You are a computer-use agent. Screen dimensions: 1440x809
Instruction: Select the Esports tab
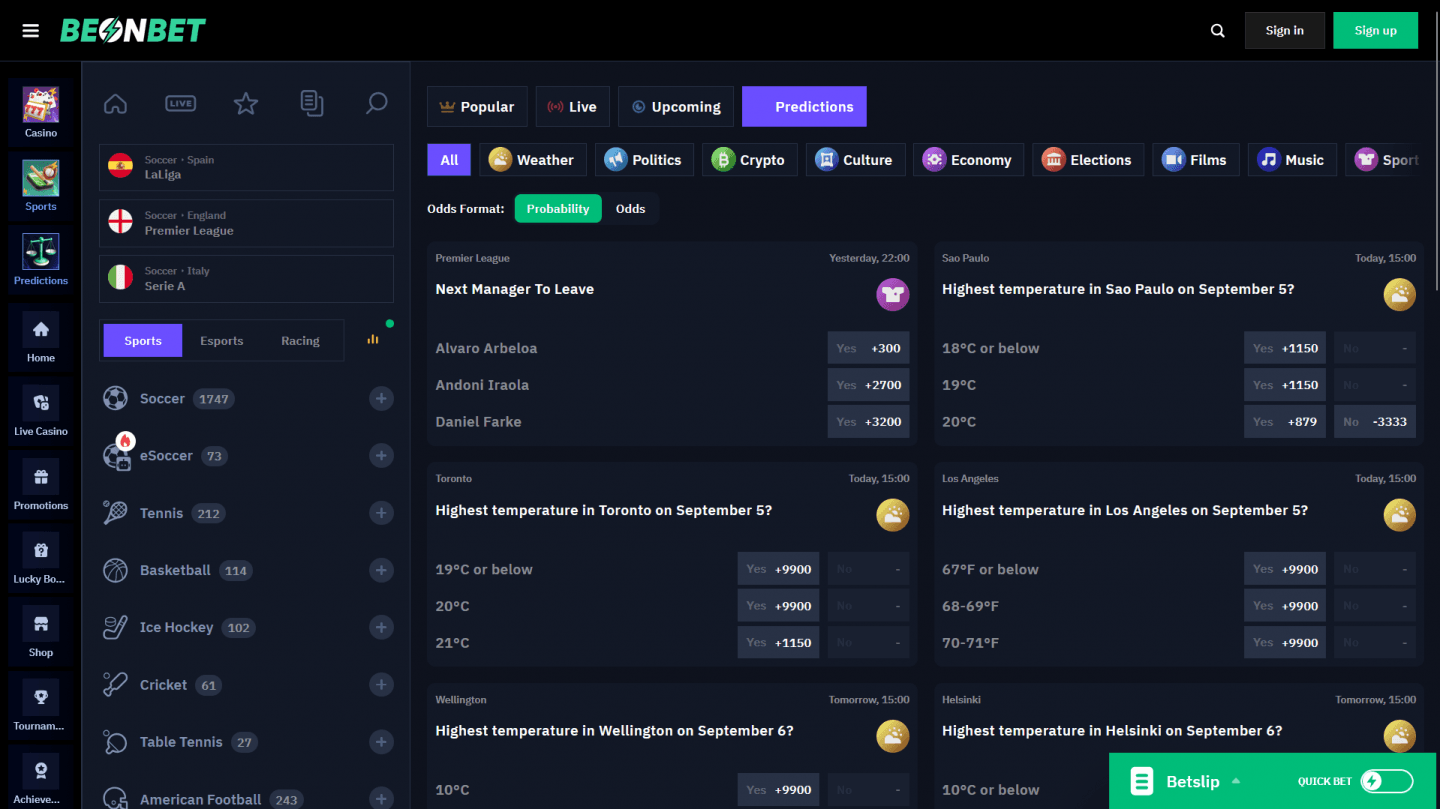click(x=222, y=341)
